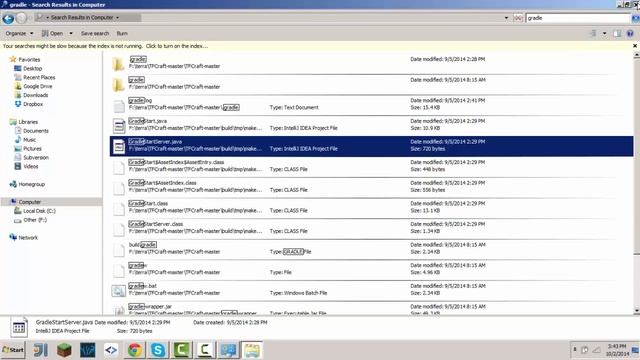Select the gradle folder modified 8:15 AM
This screenshot has height=360, width=640.
[x=371, y=84]
